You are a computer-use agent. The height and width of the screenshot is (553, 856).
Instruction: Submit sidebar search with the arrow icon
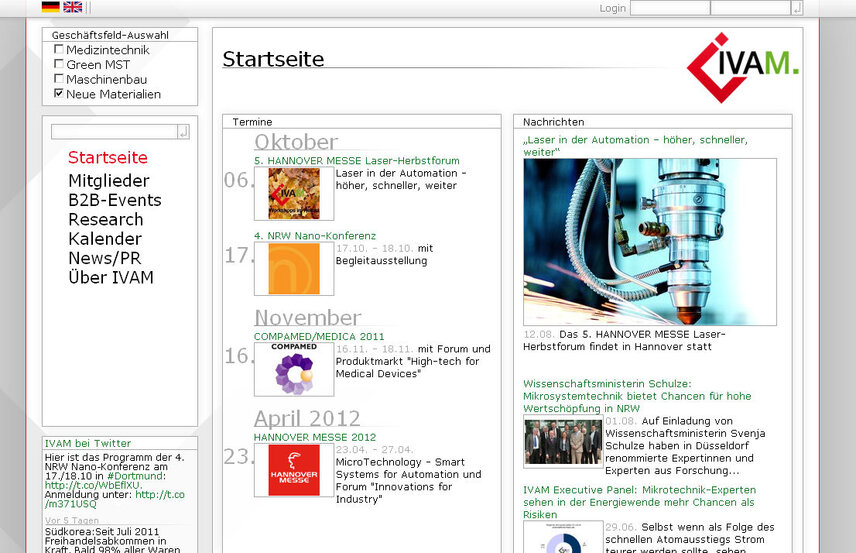click(x=183, y=132)
